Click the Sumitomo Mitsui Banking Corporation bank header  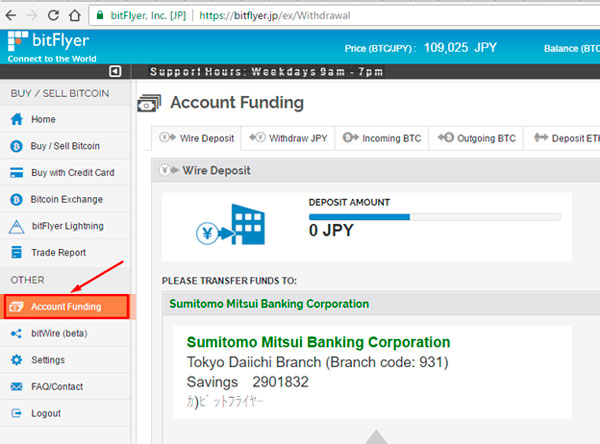[x=381, y=304]
